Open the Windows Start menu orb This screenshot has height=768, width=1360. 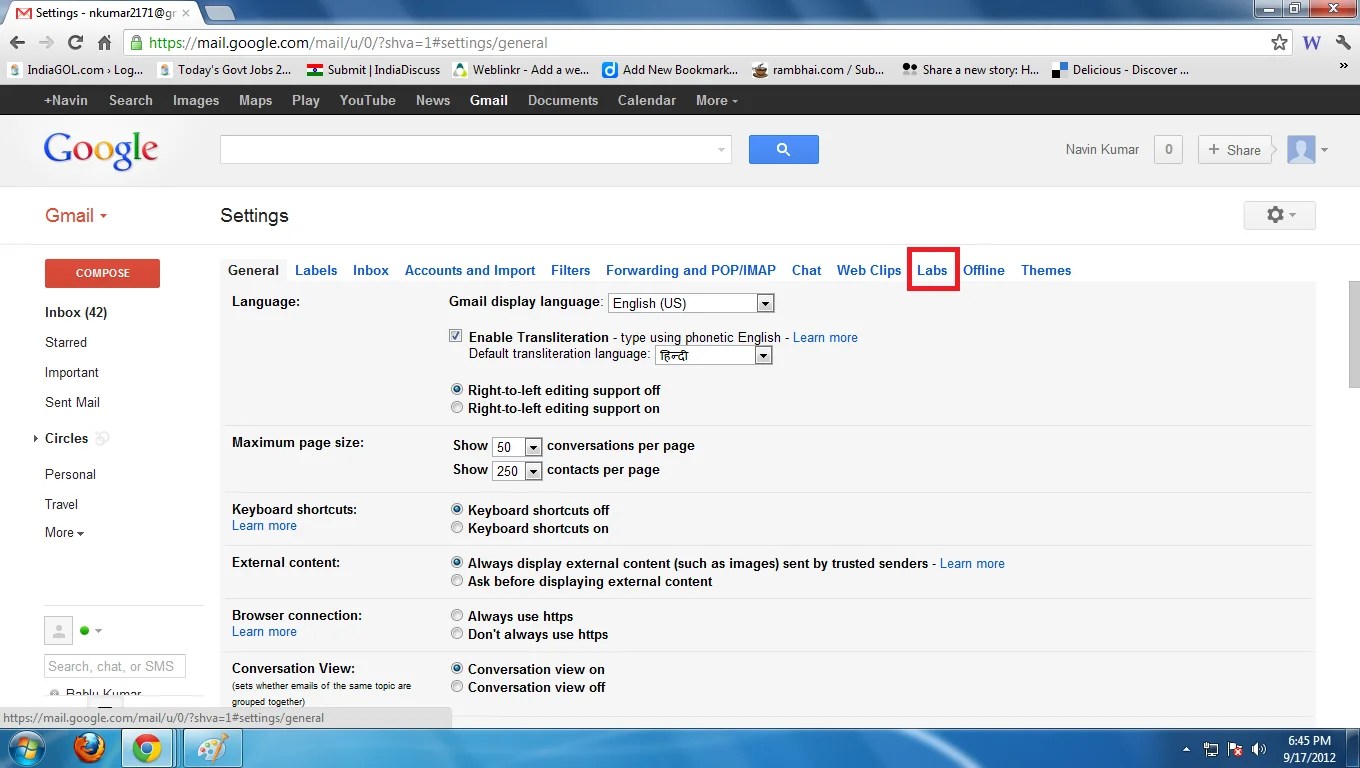point(24,747)
